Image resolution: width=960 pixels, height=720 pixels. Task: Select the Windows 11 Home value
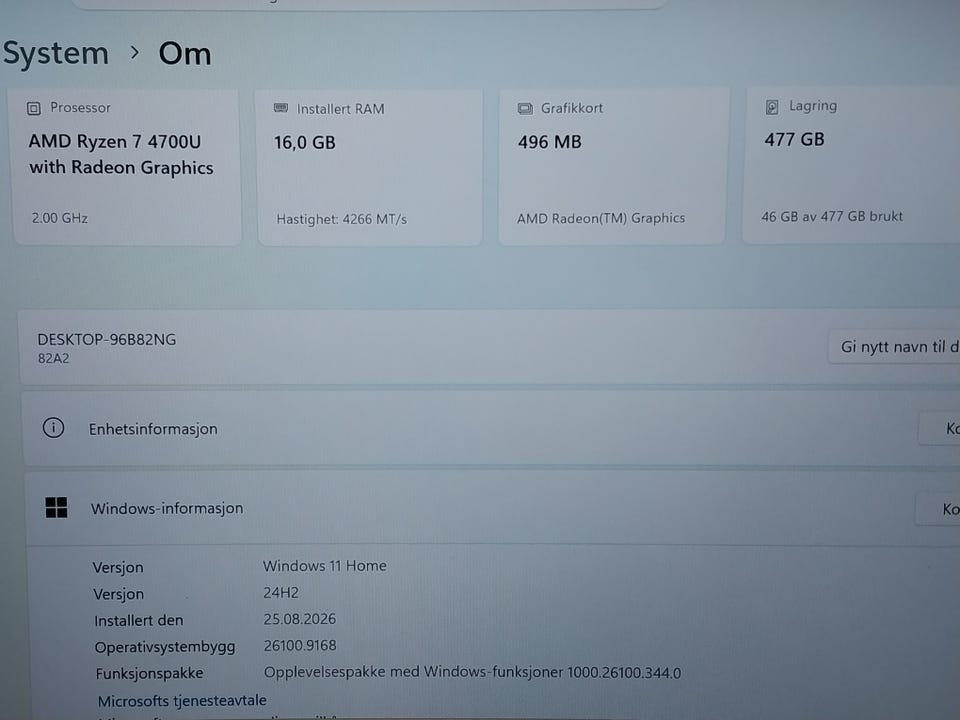(324, 566)
